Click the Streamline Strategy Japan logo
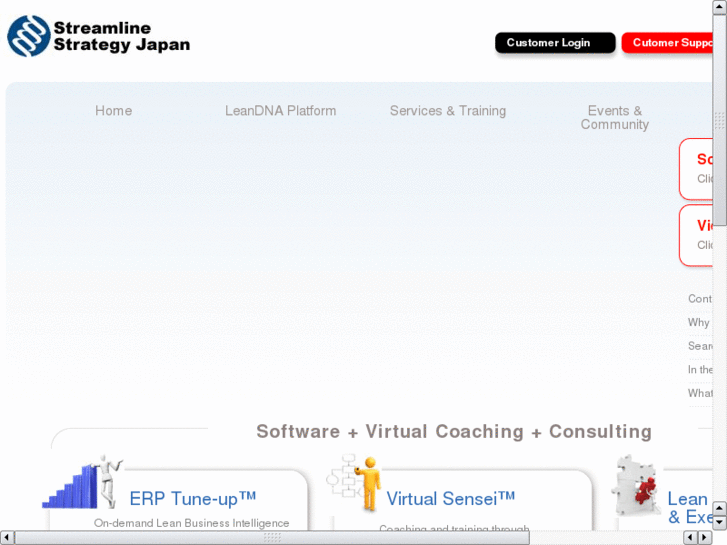The height and width of the screenshot is (545, 727). [98, 36]
